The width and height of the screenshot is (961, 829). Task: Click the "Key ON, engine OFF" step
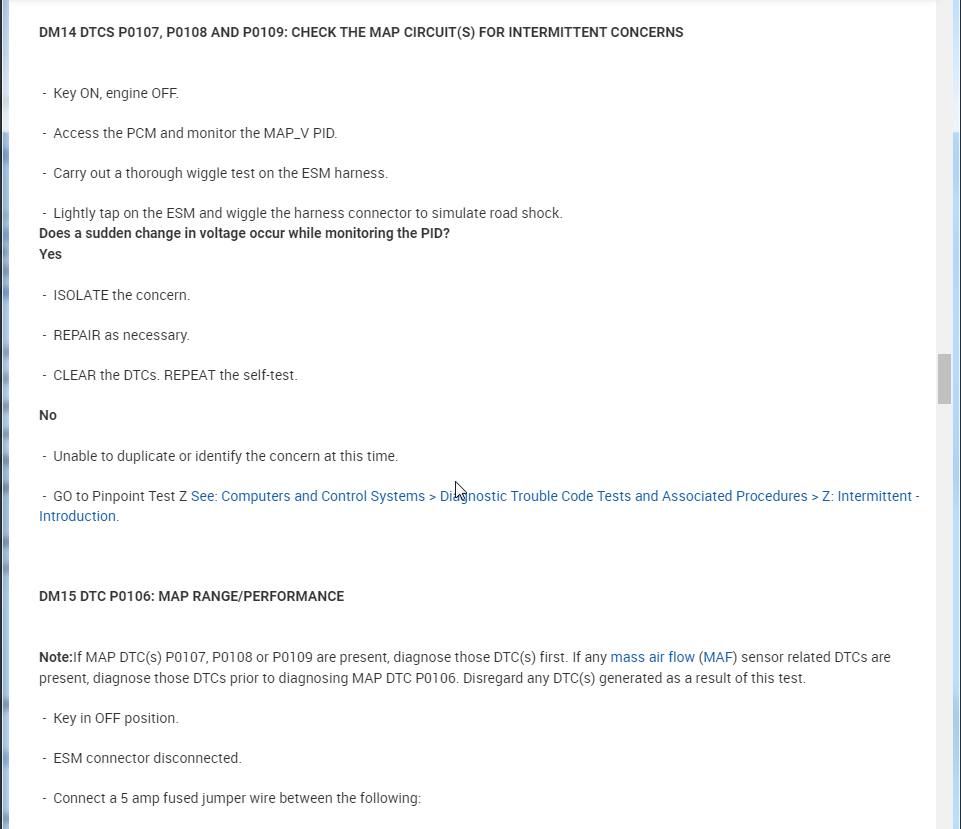116,94
